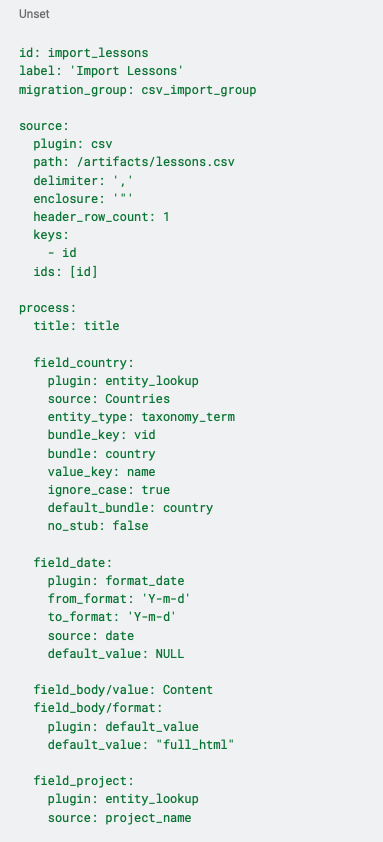Click the id: import_lessons line
This screenshot has width=383, height=842.
(84, 53)
